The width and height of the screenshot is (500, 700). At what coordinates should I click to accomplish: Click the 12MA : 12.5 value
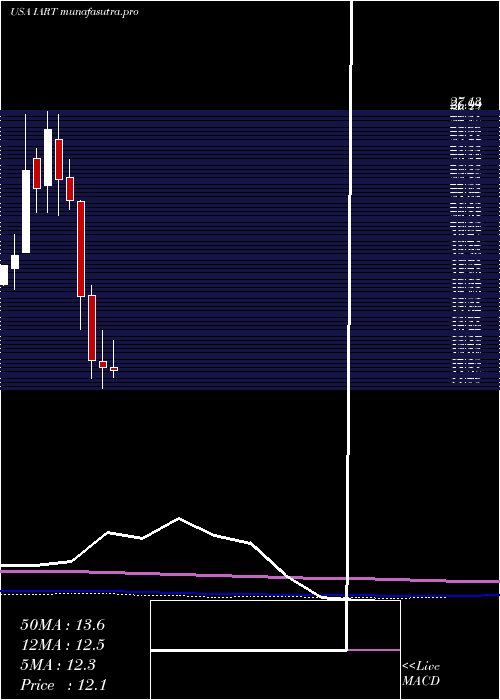pos(62,645)
